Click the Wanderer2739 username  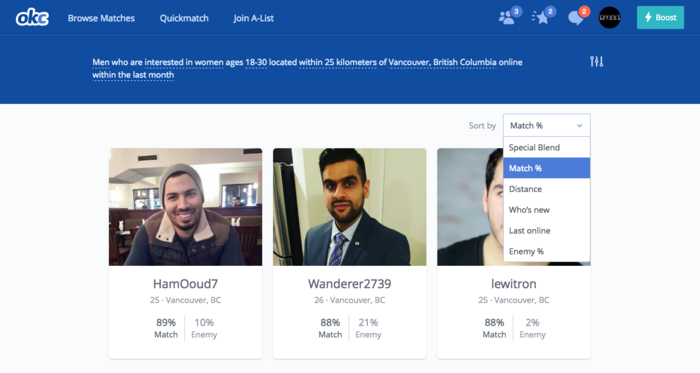(x=350, y=284)
